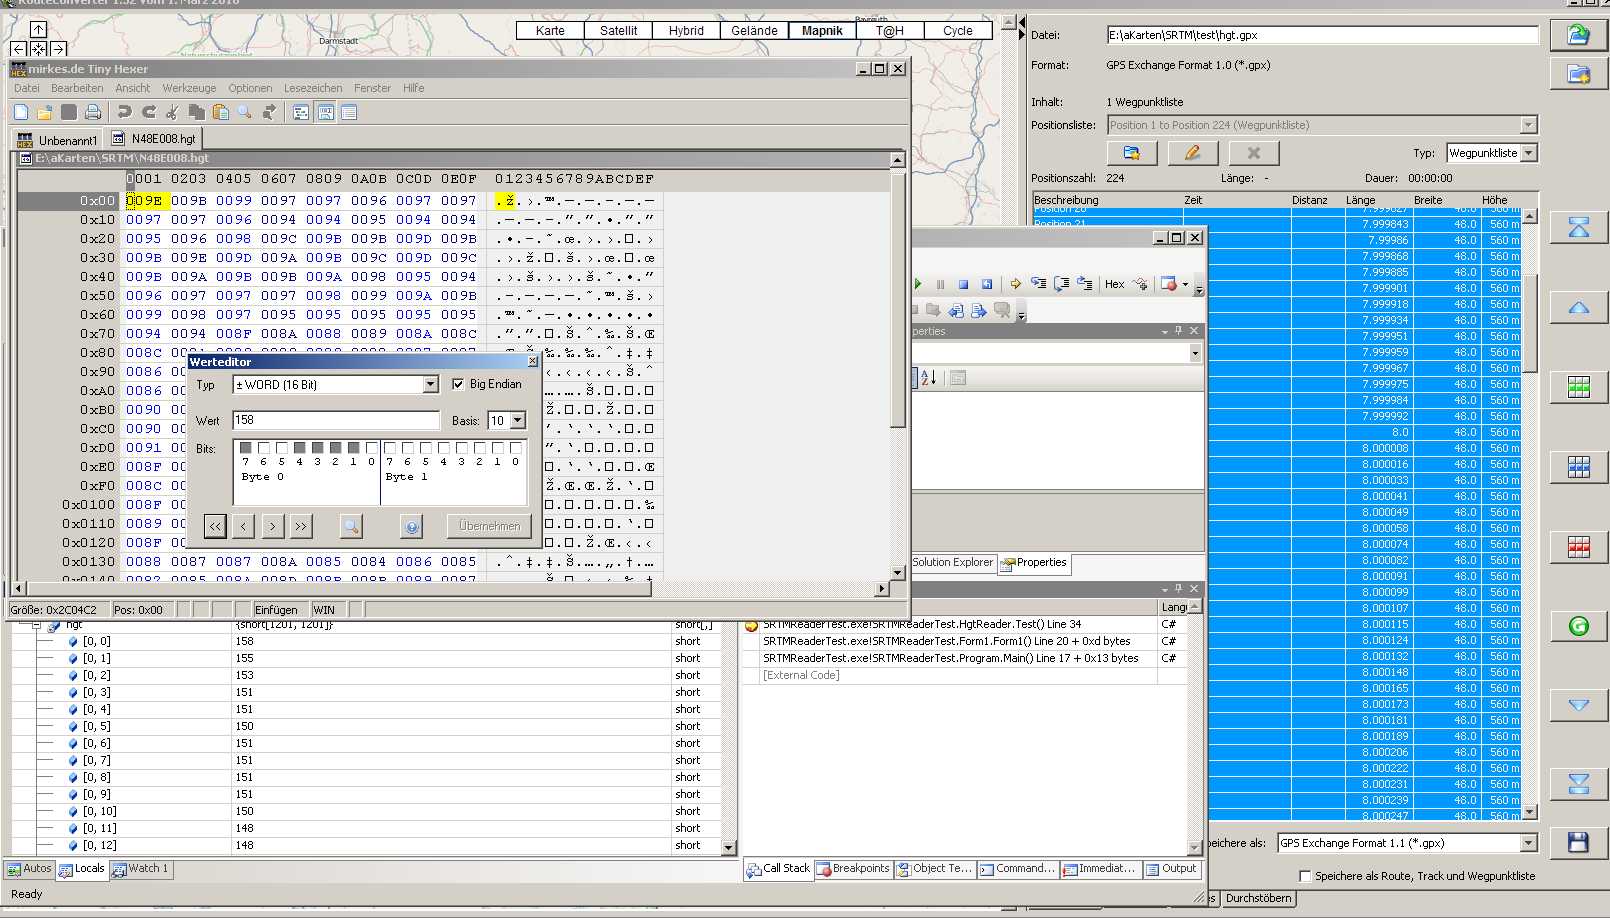Enable Speichere als Route, Track und Wegpunktliste
This screenshot has height=918, width=1610.
point(1305,876)
